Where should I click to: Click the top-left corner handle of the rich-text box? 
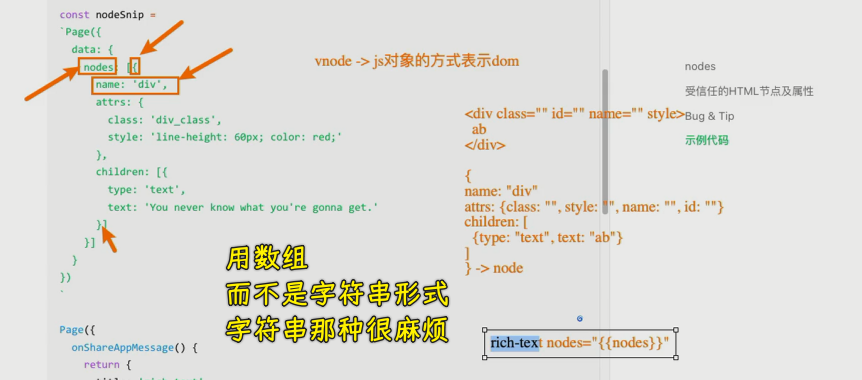pyautogui.click(x=485, y=330)
